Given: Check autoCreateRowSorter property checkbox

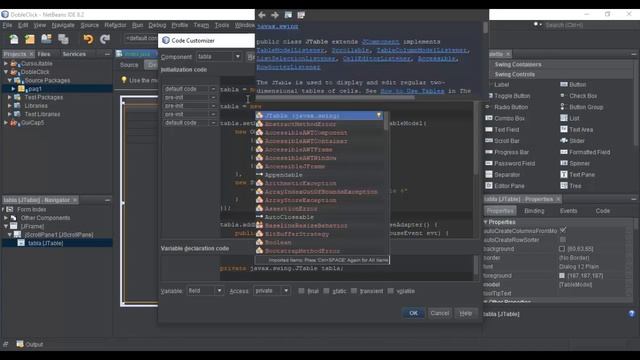Looking at the screenshot, I should coord(563,240).
